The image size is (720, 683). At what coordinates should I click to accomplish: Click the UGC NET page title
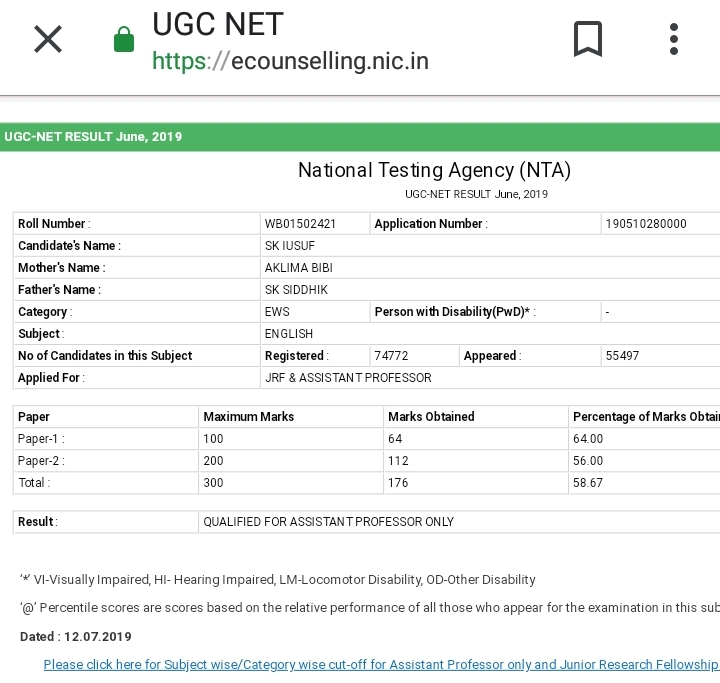click(x=218, y=24)
